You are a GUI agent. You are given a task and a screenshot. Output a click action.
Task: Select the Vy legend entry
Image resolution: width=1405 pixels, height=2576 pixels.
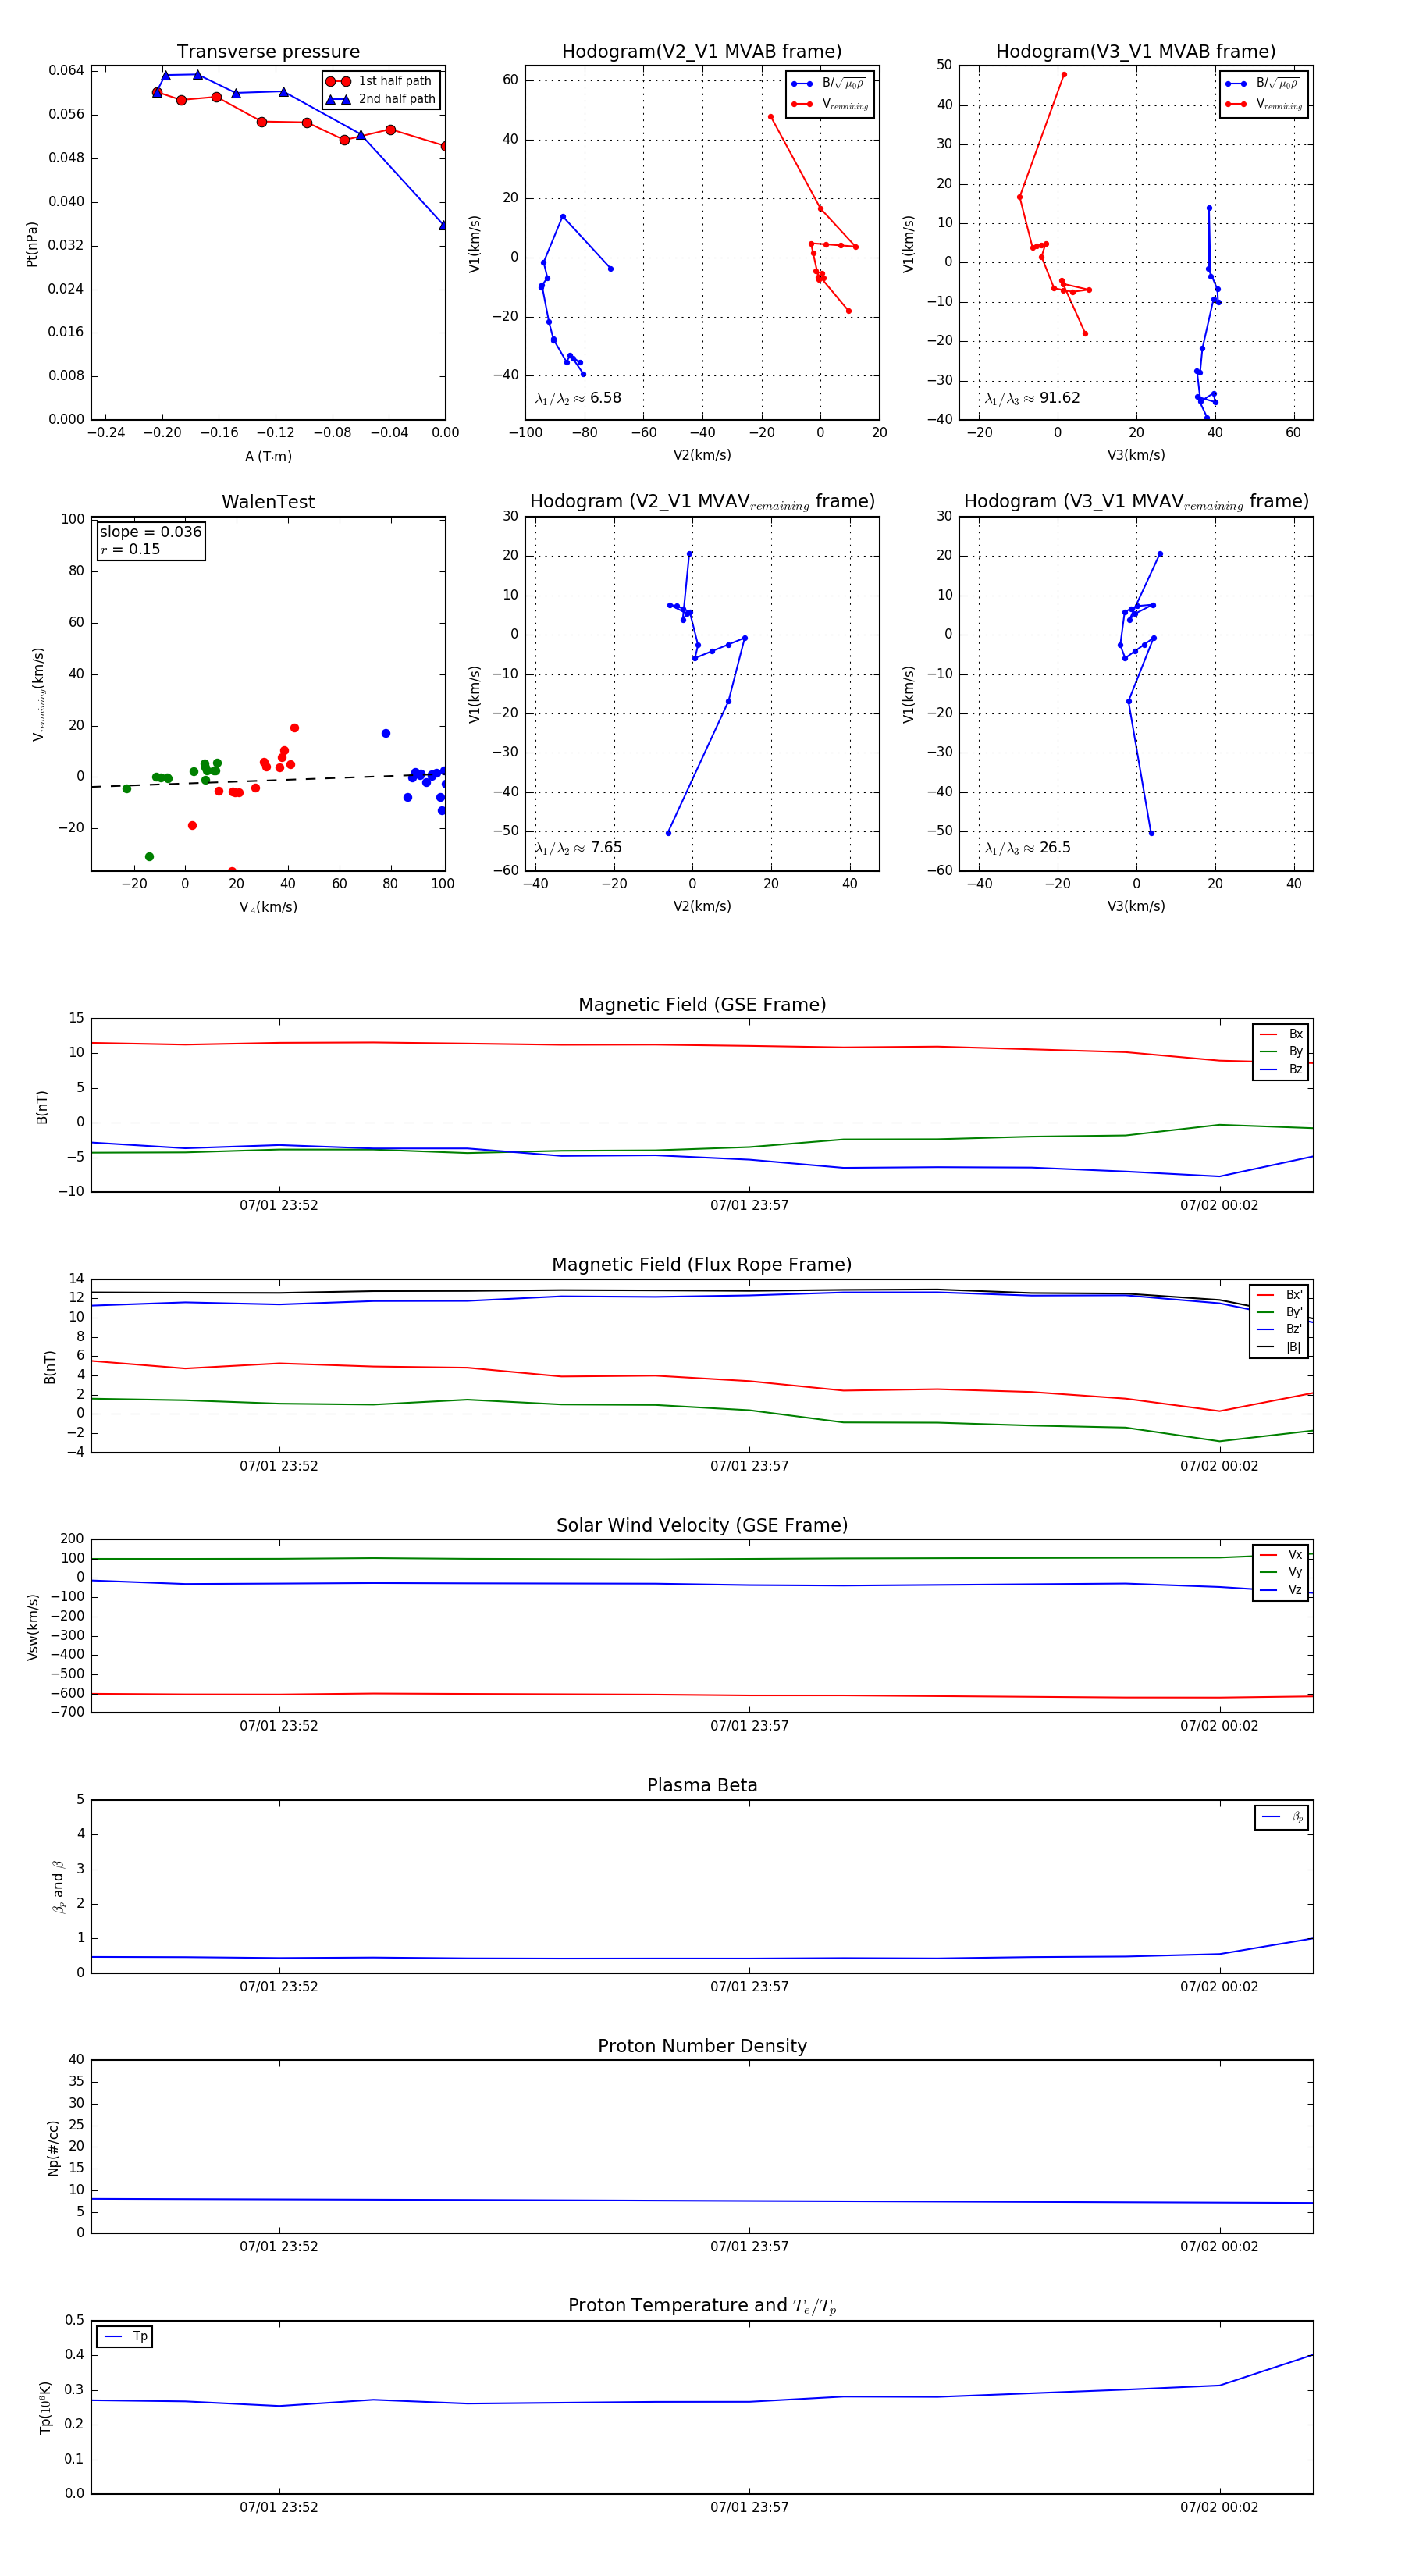coord(1281,1572)
